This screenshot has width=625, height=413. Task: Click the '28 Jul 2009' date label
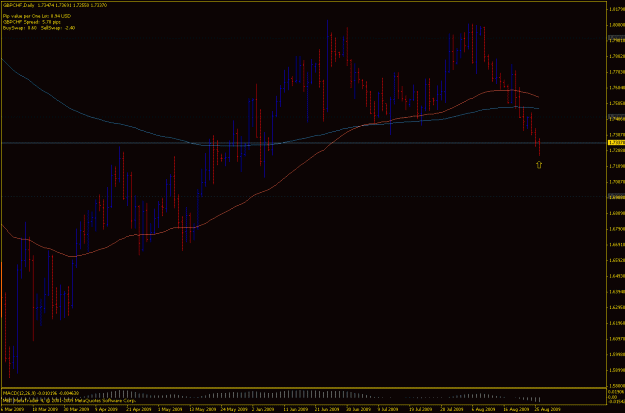(x=452, y=409)
